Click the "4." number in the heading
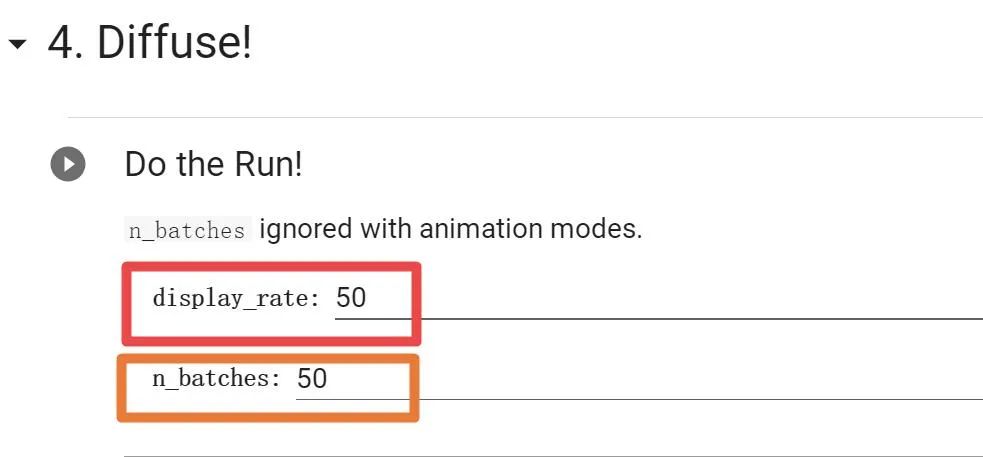The width and height of the screenshot is (983, 457). pyautogui.click(x=67, y=43)
